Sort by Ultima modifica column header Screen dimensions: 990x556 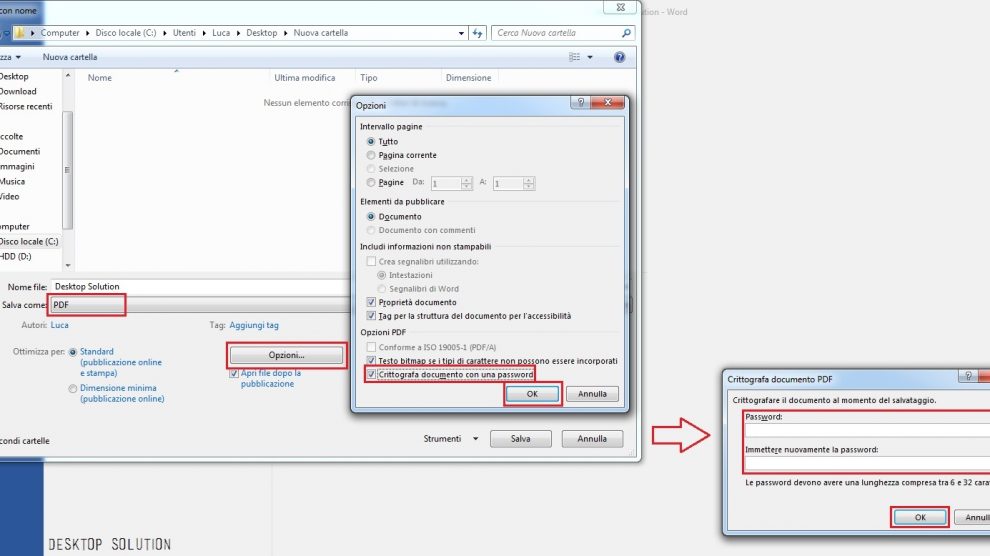305,78
